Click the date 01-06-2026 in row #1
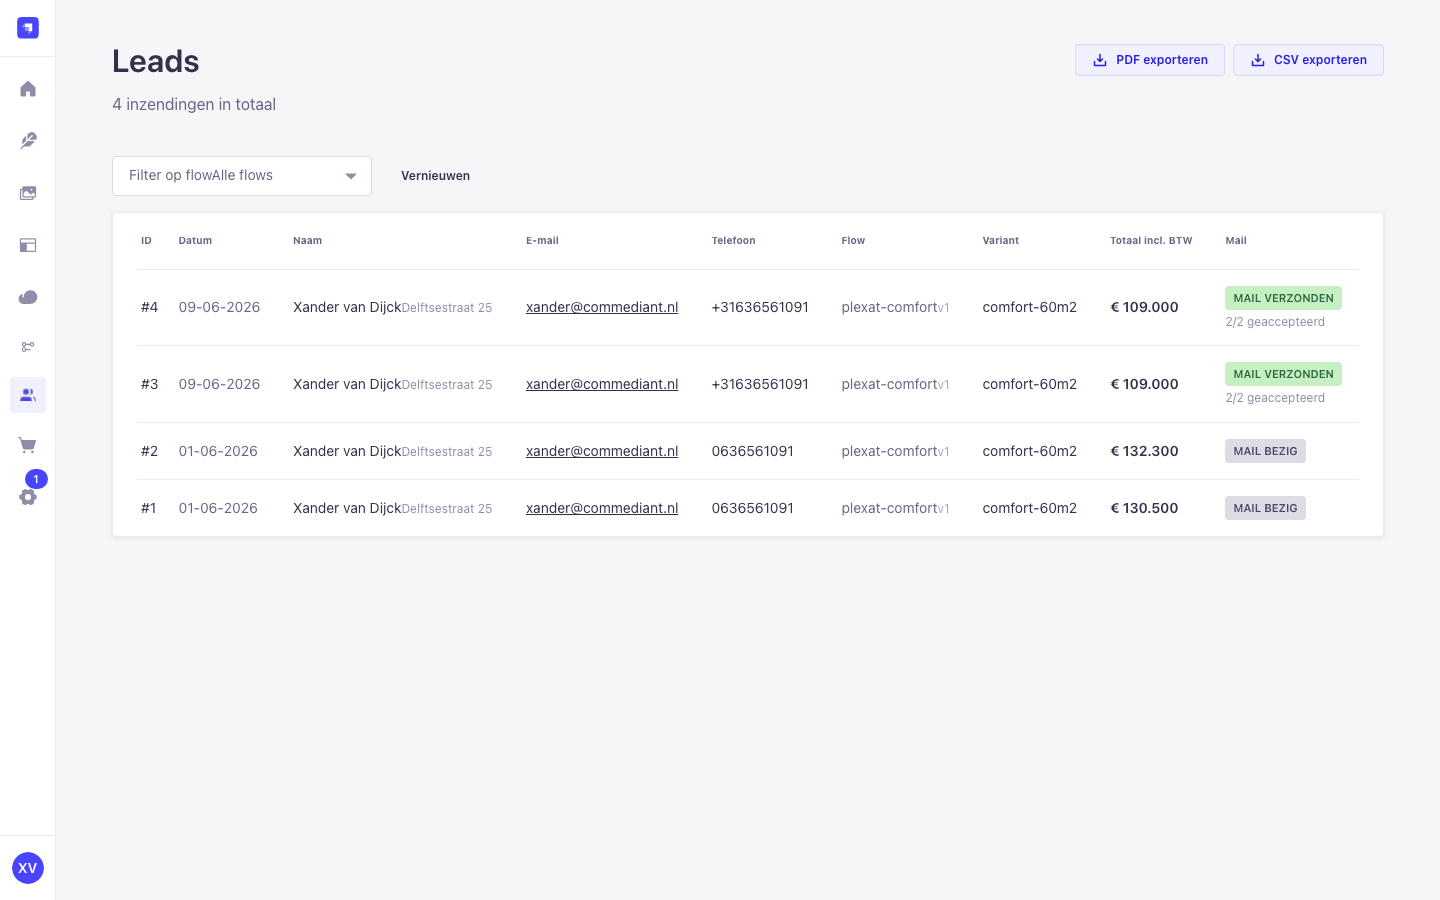 click(x=218, y=508)
